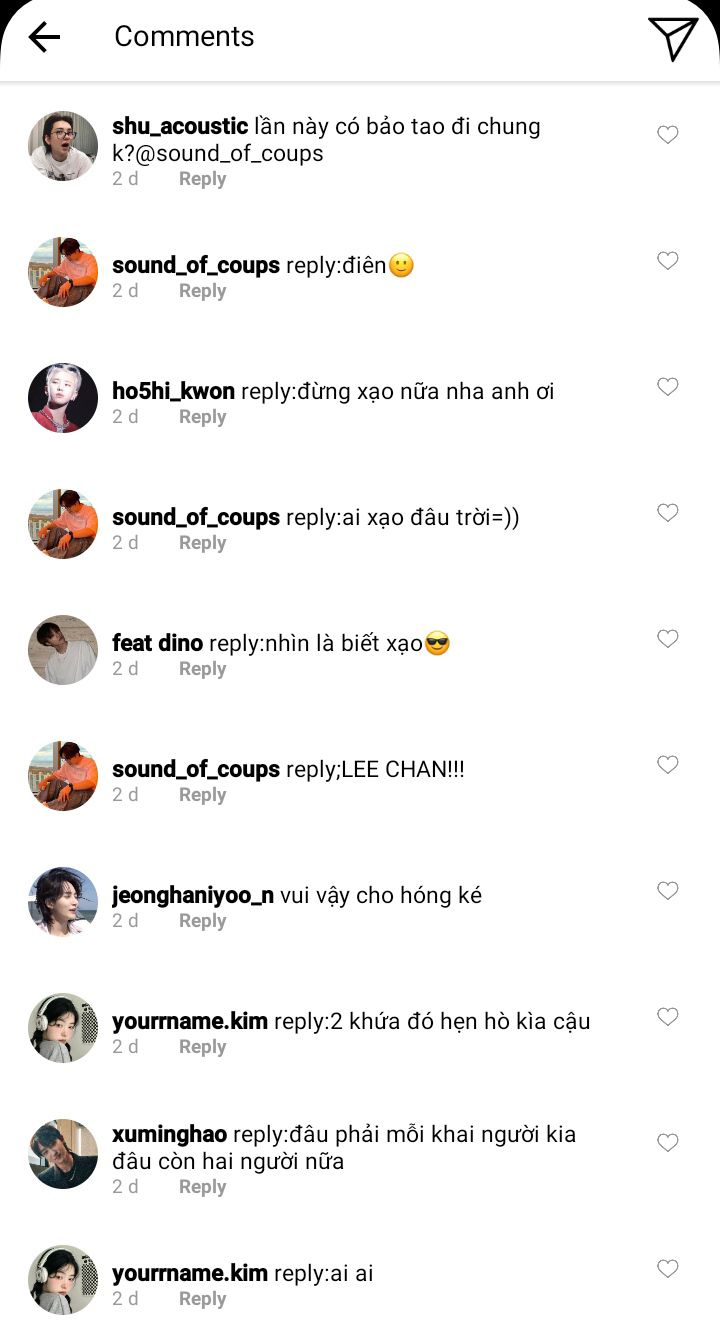Toggle heart on ho5hi_kwon's reply
This screenshot has height=1333, width=720.
pos(668,387)
